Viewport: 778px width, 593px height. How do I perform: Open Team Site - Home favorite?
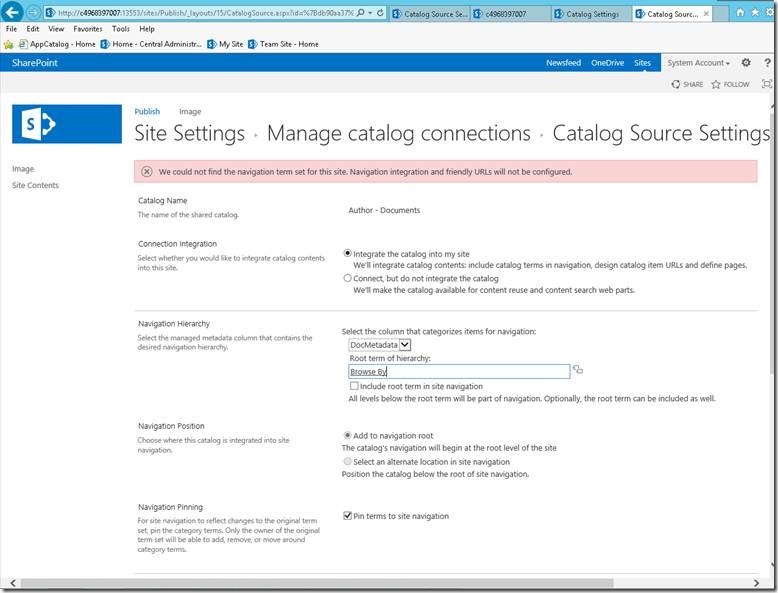point(283,44)
